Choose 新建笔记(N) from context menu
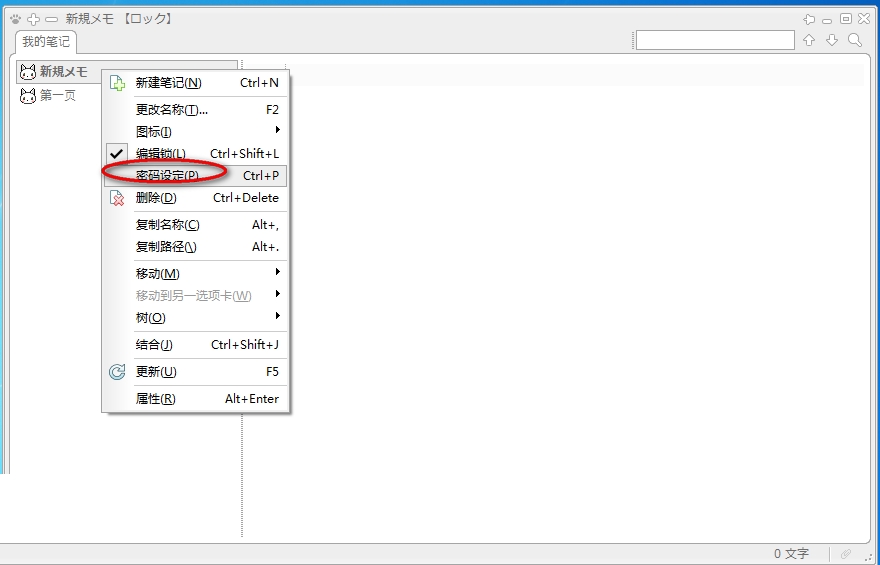The width and height of the screenshot is (880, 565). (195, 83)
